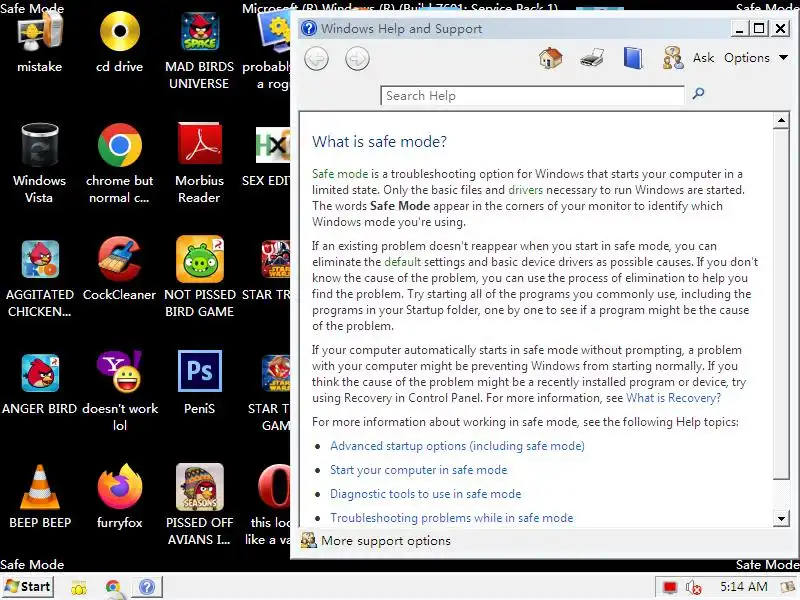Open 'Start your computer in safe mode' link
800x600 pixels.
coord(418,470)
